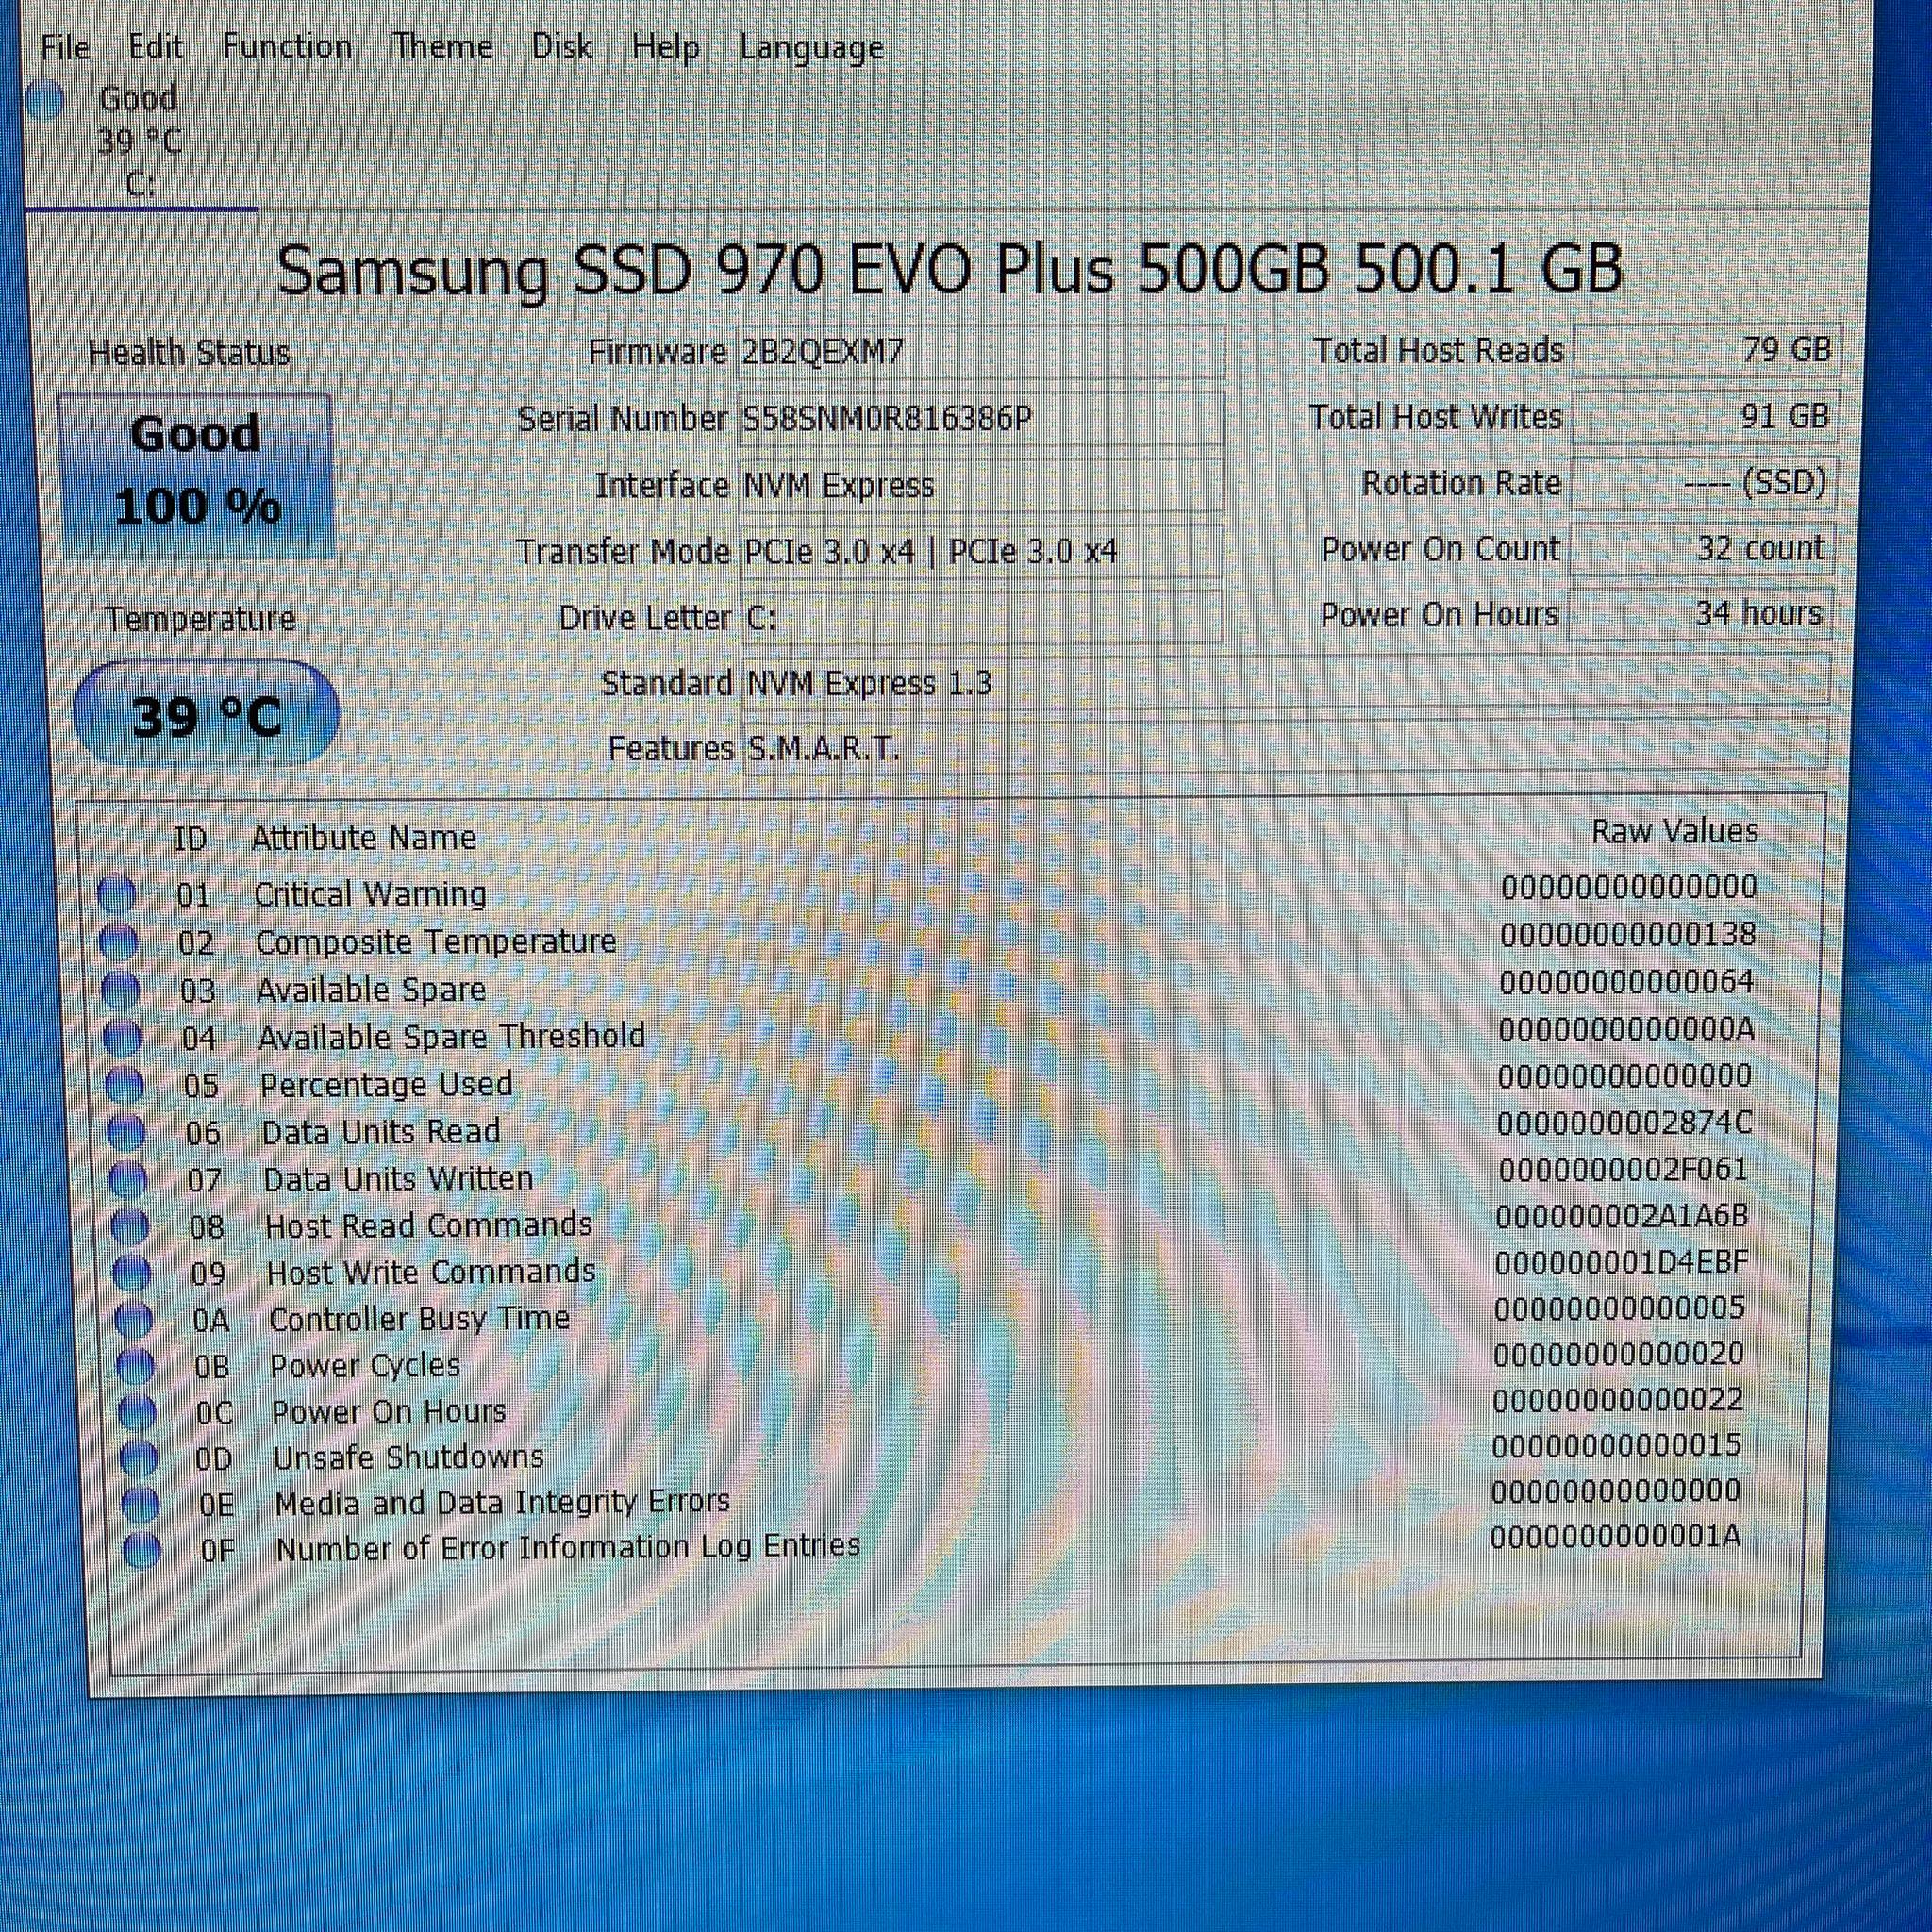Click raw value 0000000000138
Image resolution: width=1932 pixels, height=1932 pixels.
[x=1628, y=934]
